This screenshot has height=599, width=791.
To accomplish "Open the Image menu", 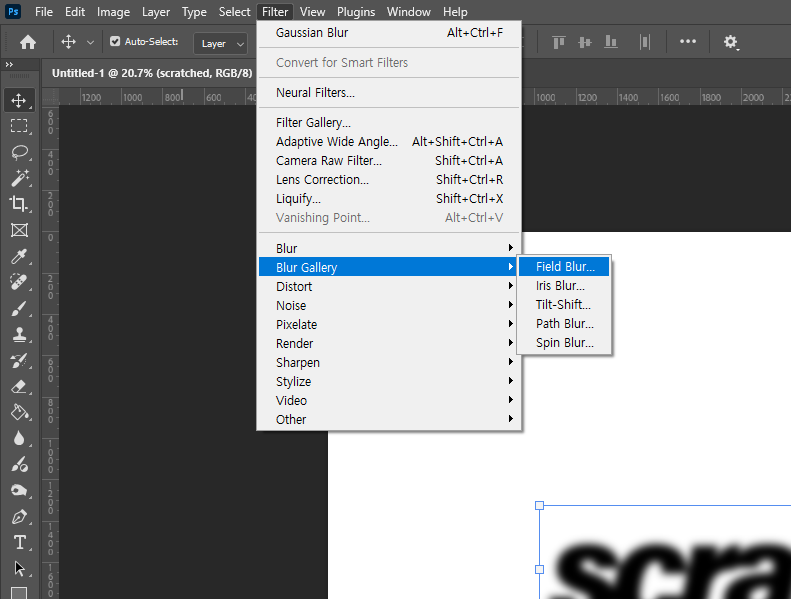I will pos(113,12).
